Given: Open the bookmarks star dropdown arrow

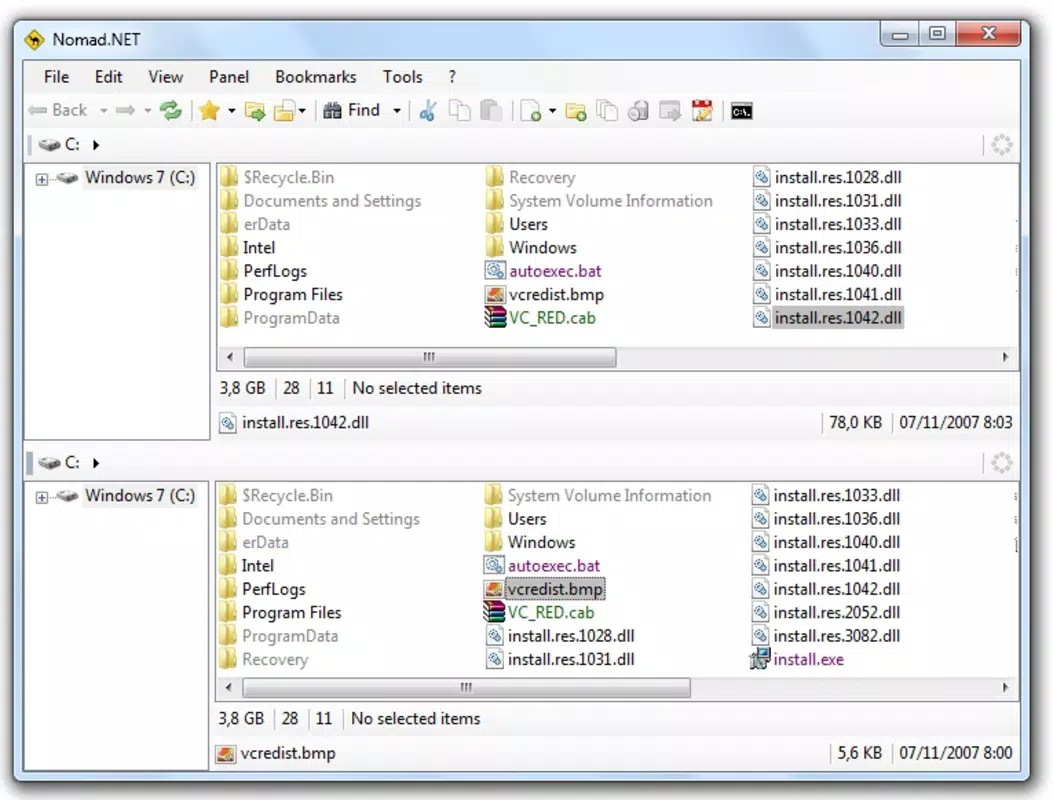Looking at the screenshot, I should (x=232, y=111).
